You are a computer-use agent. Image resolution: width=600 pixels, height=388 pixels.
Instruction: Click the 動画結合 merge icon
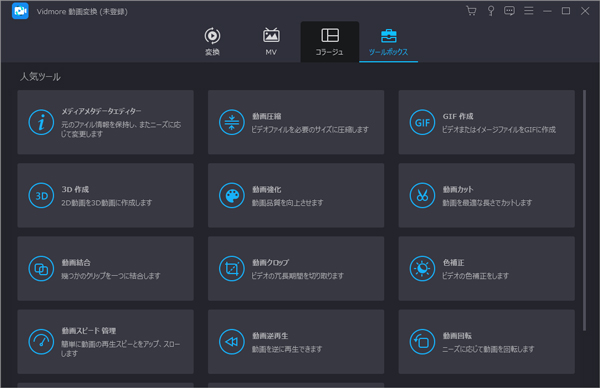pyautogui.click(x=41, y=269)
